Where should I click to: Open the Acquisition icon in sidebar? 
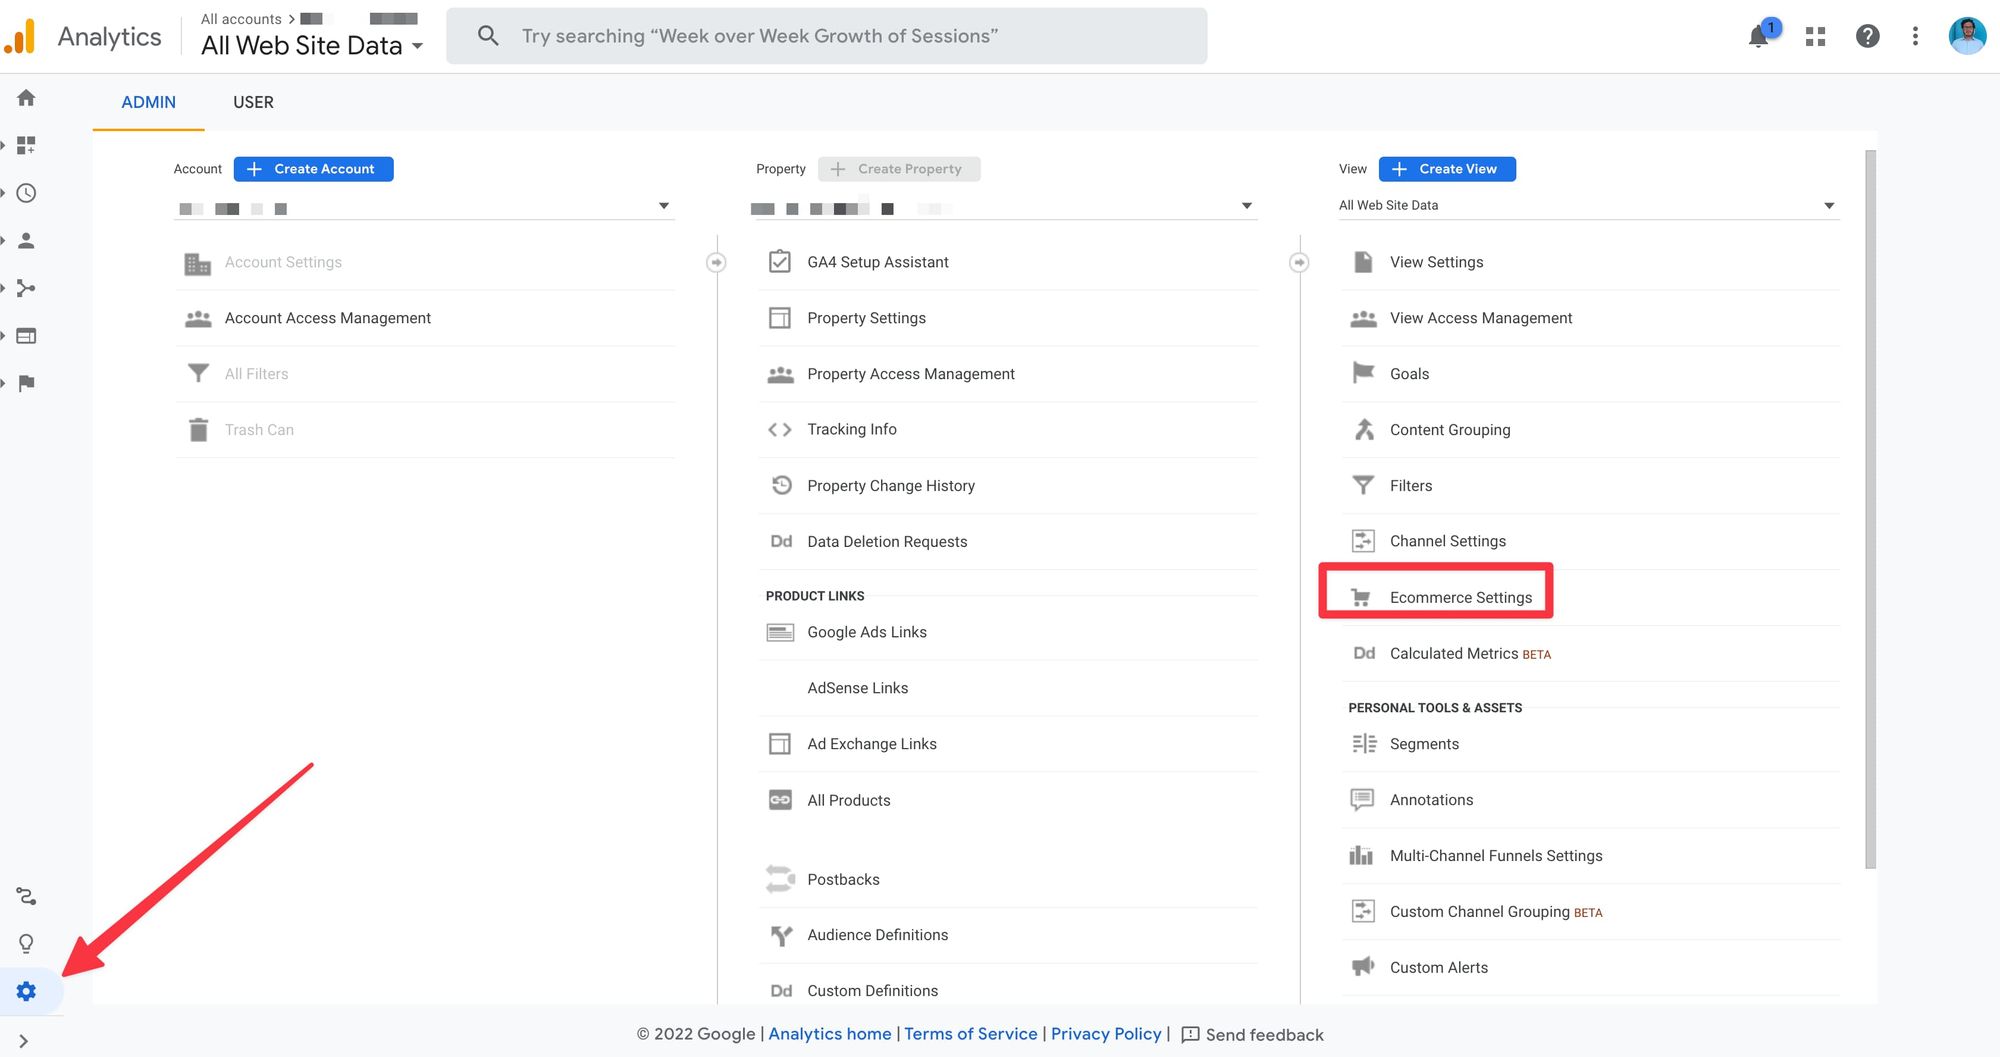26,288
